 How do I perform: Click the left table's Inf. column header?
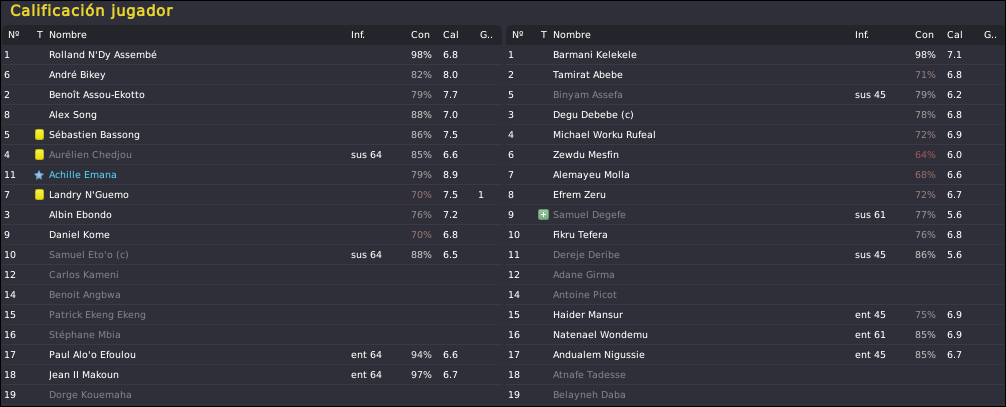[x=358, y=35]
